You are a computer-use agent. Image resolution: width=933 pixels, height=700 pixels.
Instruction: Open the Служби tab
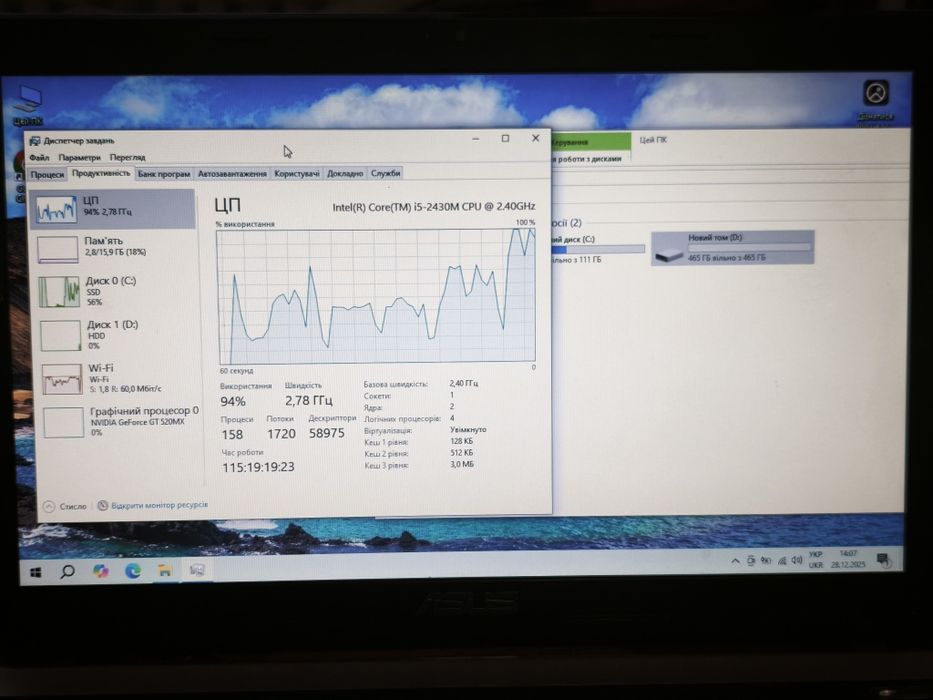386,173
